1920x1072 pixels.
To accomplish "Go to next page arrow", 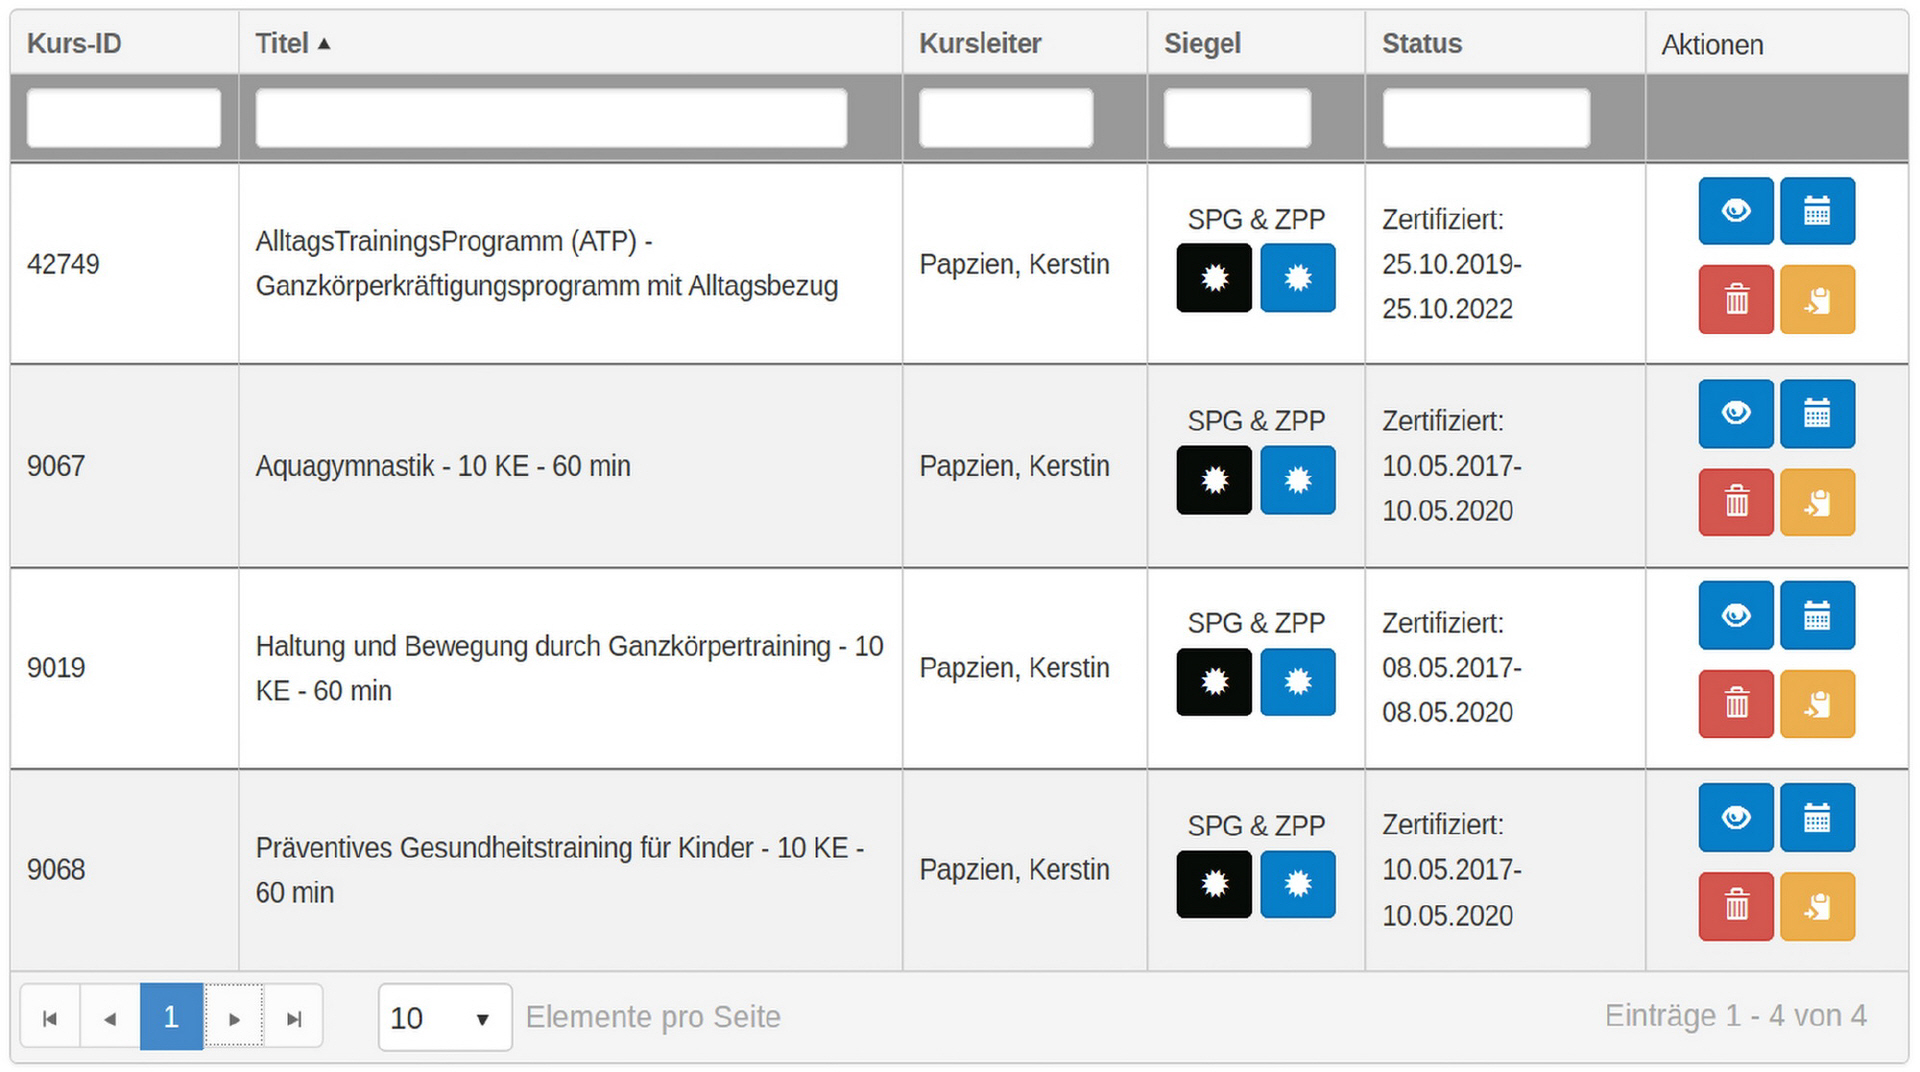I will 234,1018.
